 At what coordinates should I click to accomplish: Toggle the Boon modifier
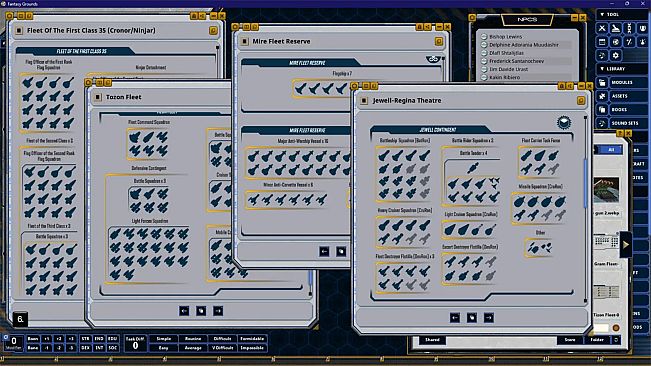point(33,339)
